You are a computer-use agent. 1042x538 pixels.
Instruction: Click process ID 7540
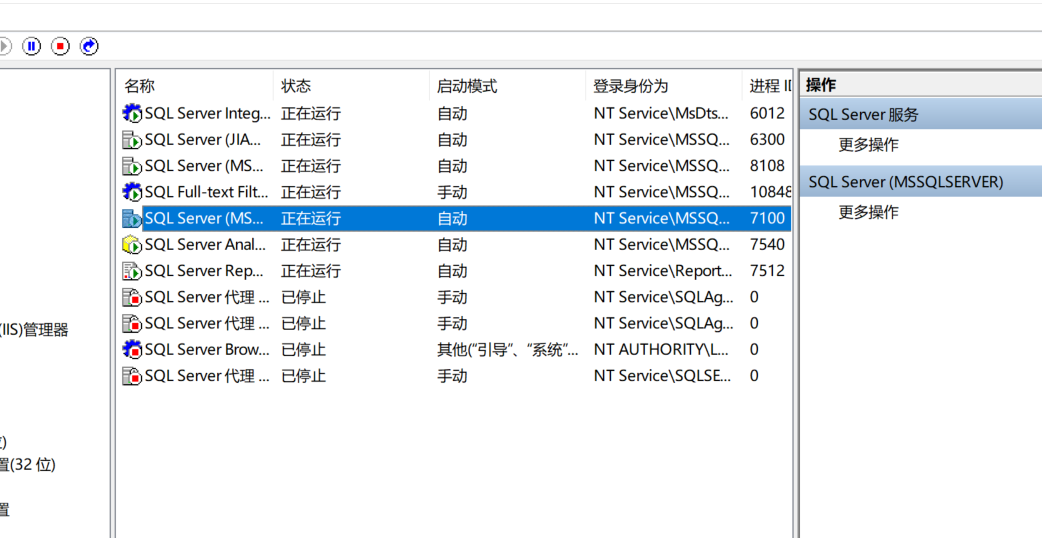click(x=768, y=245)
